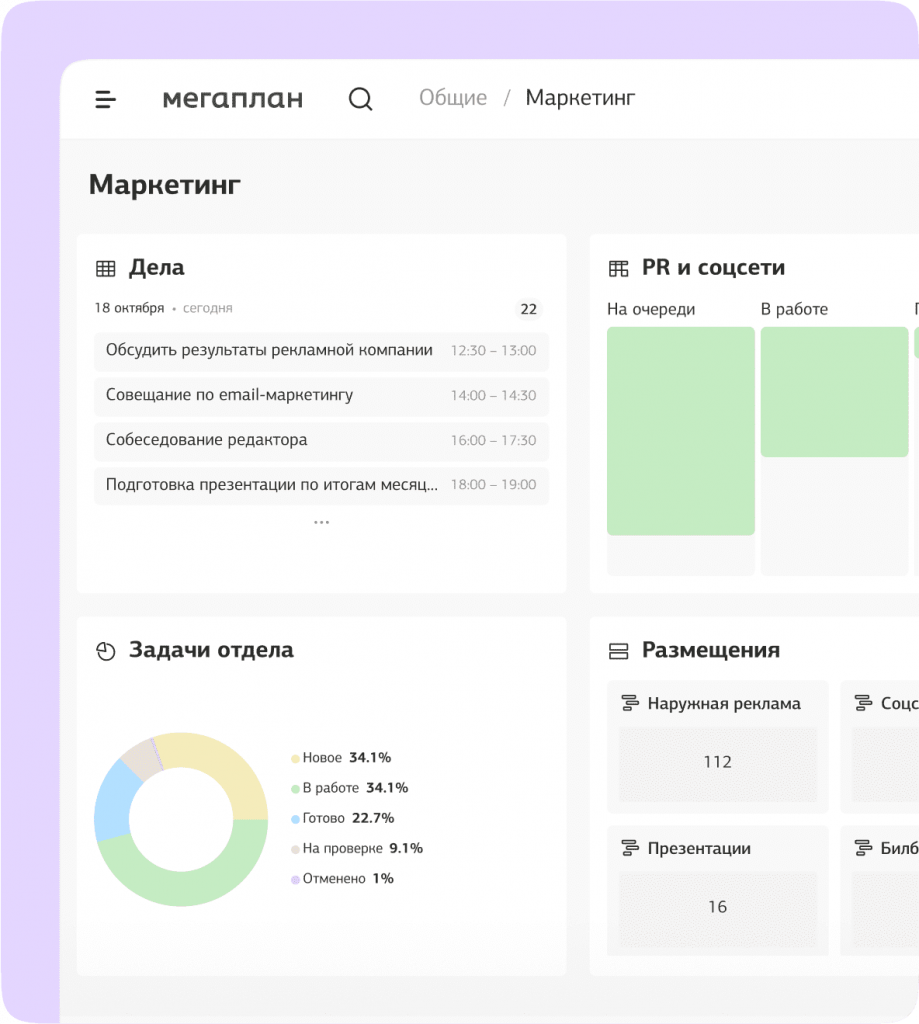Open the На очереди green card
The width and height of the screenshot is (919, 1024).
(x=680, y=431)
